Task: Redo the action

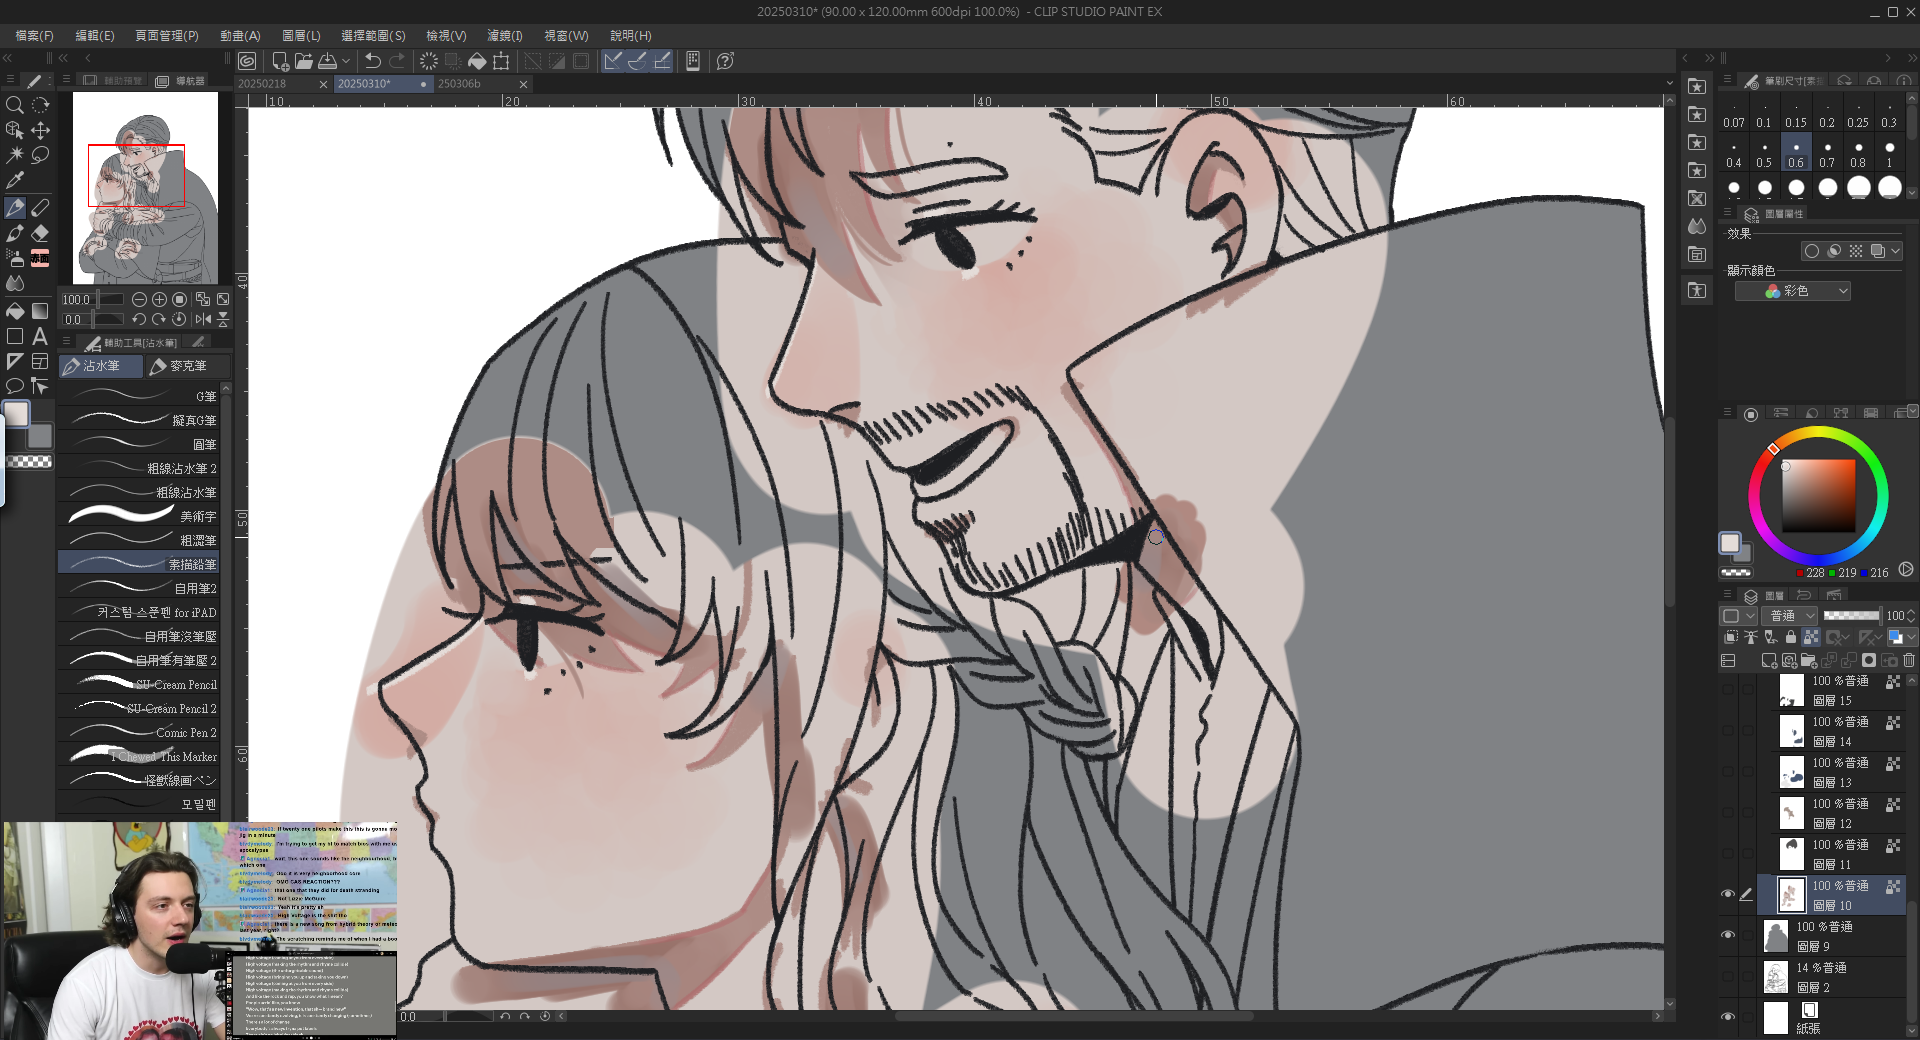Action: coord(397,61)
